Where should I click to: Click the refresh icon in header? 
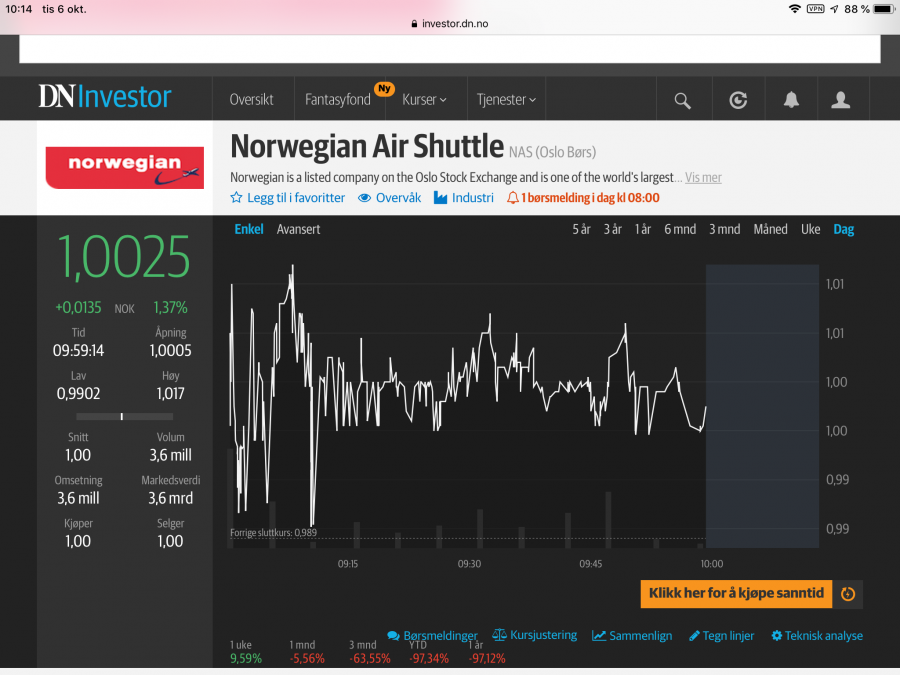(738, 100)
